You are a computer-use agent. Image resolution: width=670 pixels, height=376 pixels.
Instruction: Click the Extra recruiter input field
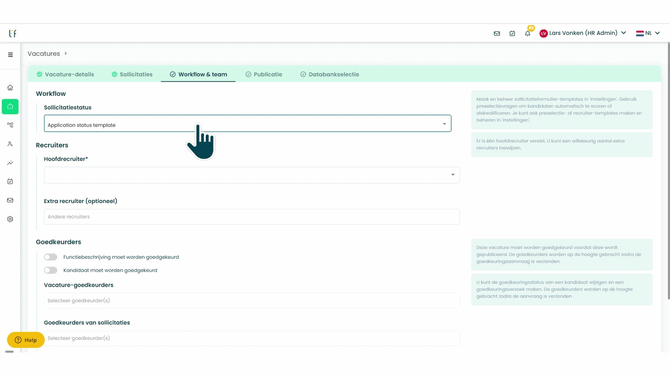(x=252, y=217)
